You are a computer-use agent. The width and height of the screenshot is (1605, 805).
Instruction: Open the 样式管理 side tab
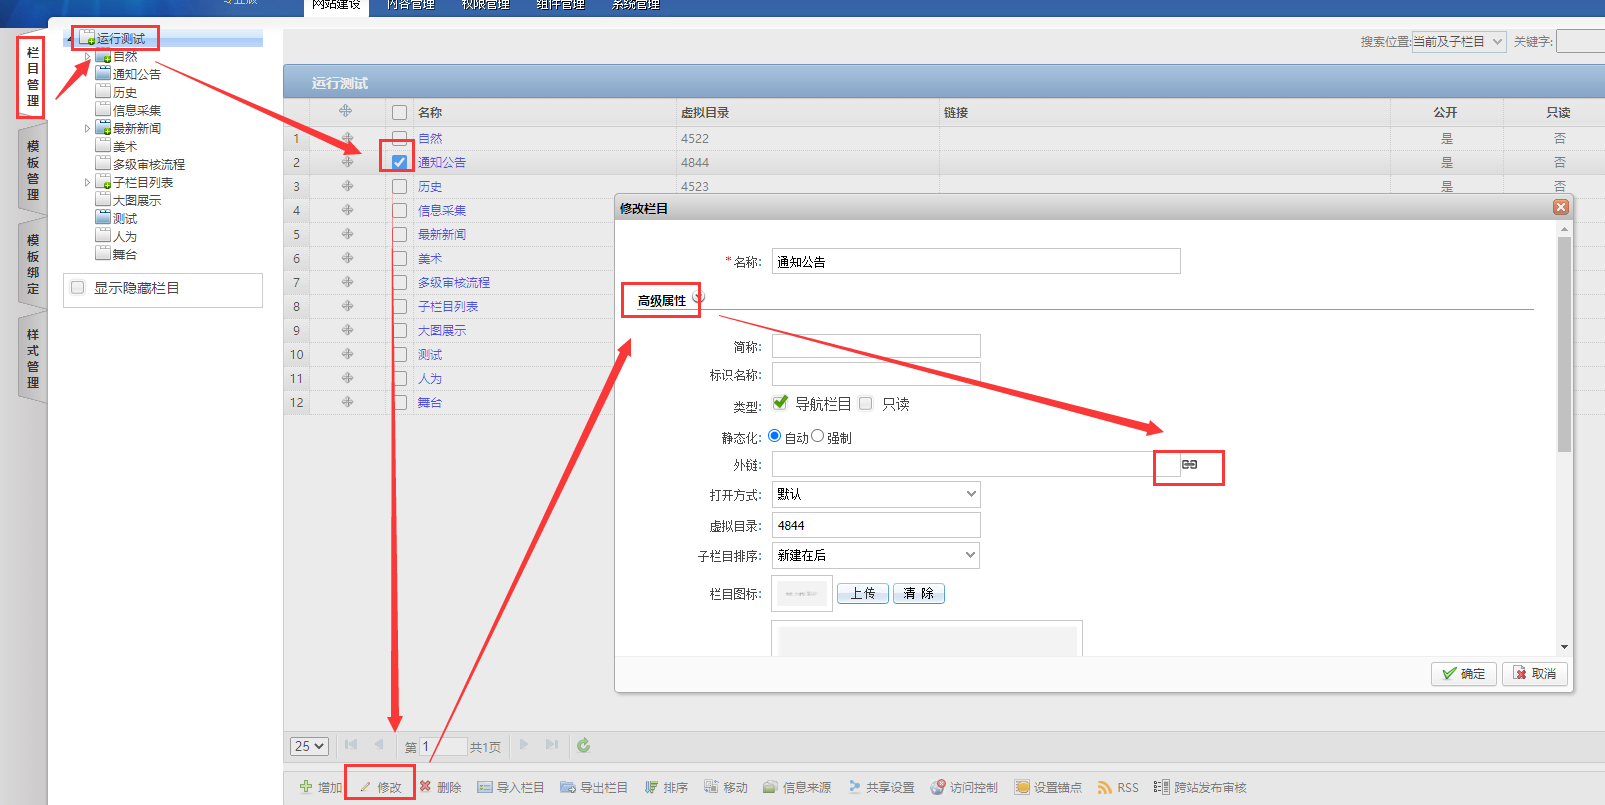click(33, 358)
